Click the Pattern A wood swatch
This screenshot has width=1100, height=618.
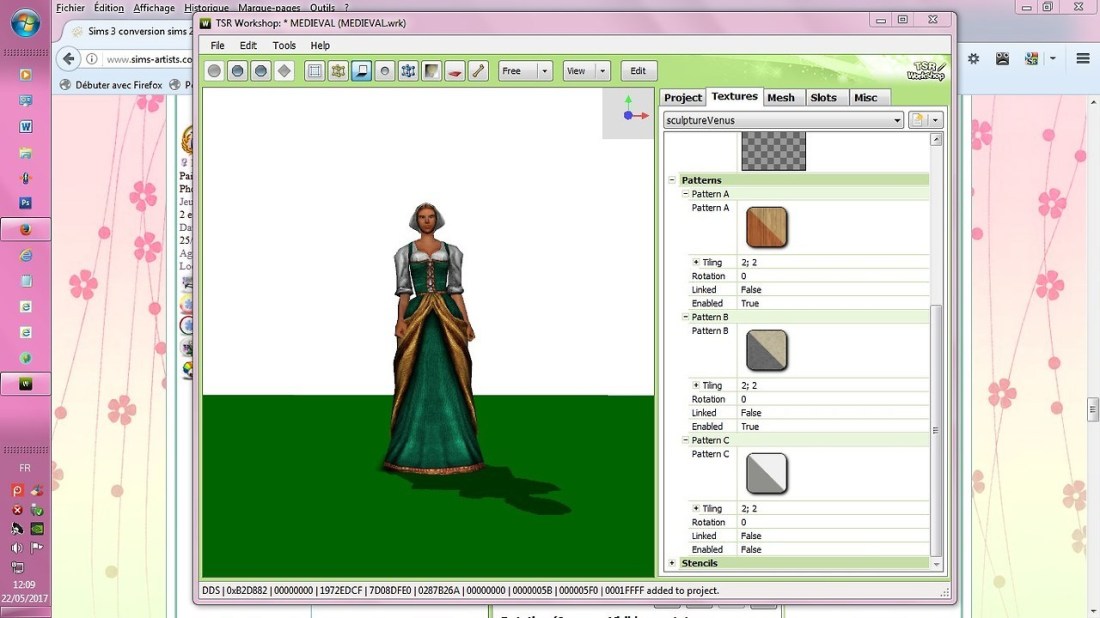pyautogui.click(x=767, y=227)
